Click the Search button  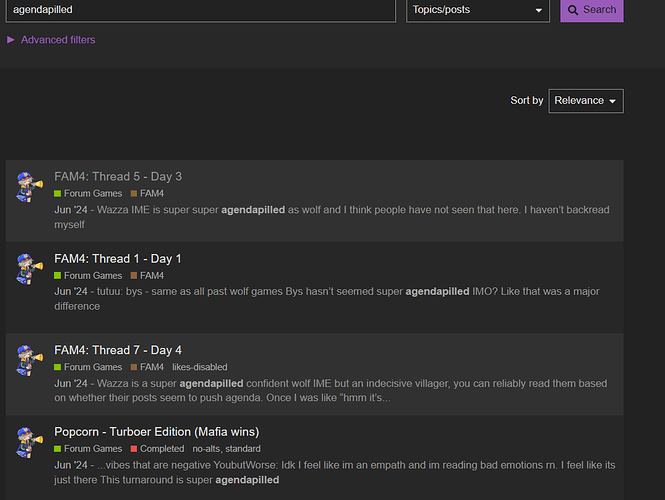tap(591, 10)
